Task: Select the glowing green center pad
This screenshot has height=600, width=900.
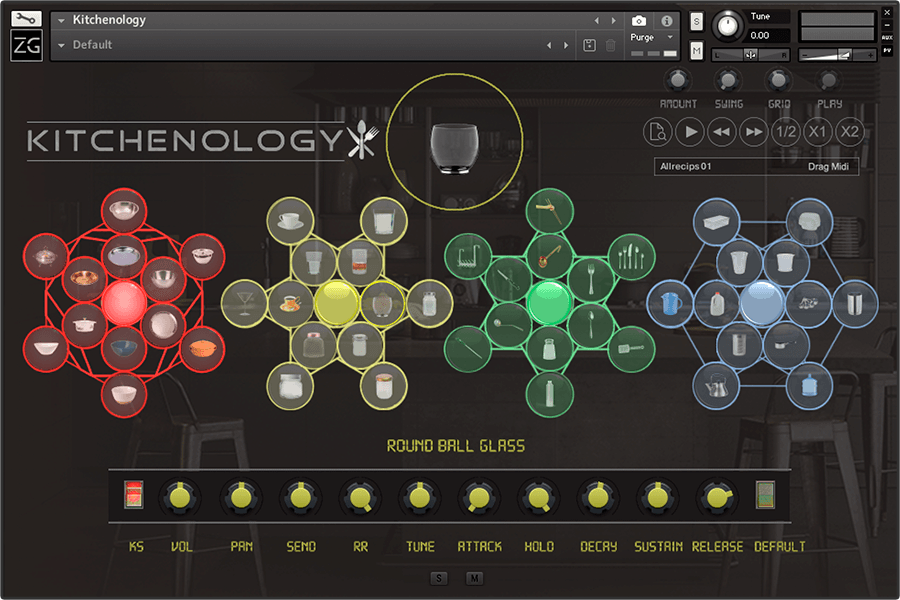Action: (549, 303)
